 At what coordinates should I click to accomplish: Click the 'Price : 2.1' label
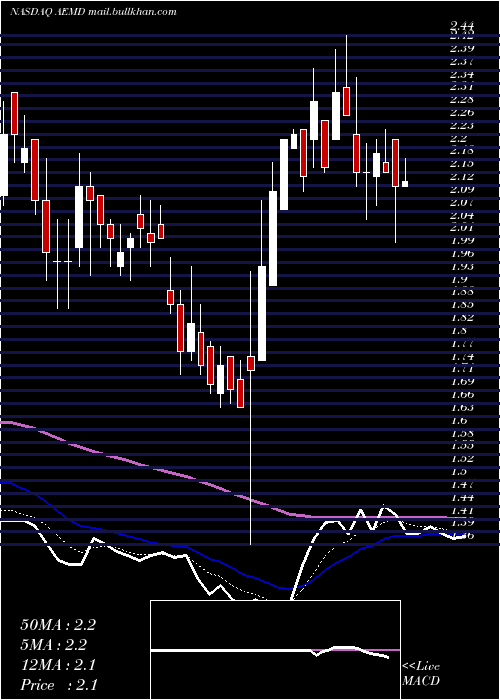[59, 685]
